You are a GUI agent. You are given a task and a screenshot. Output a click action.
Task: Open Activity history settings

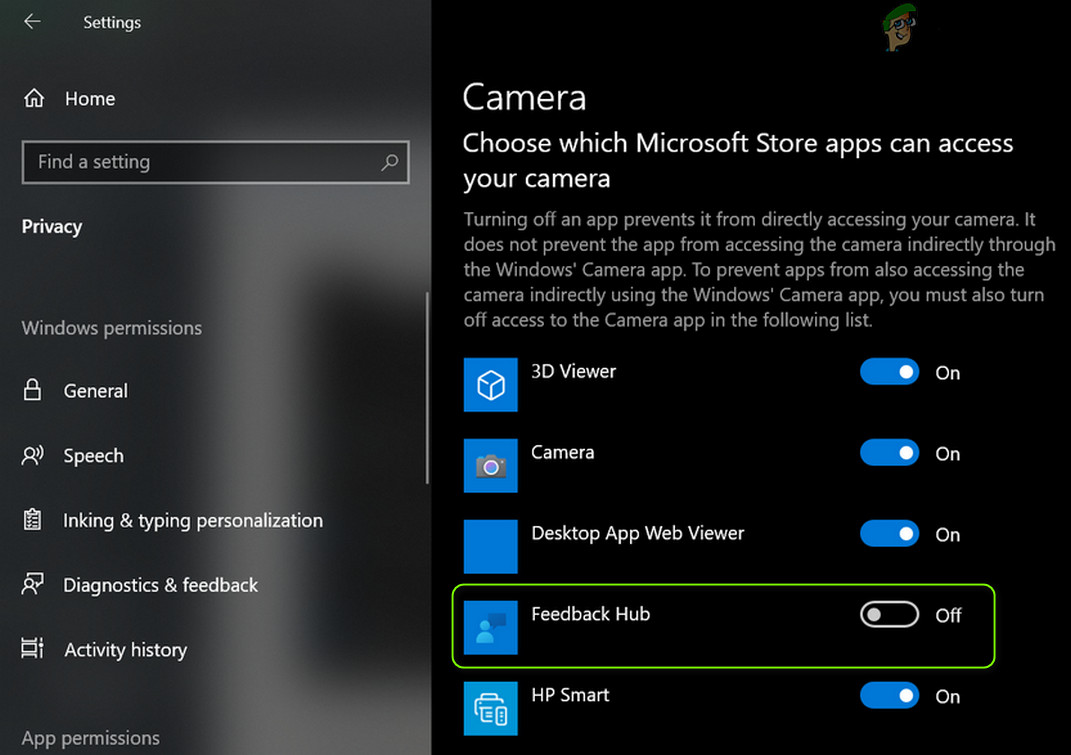pyautogui.click(x=126, y=650)
